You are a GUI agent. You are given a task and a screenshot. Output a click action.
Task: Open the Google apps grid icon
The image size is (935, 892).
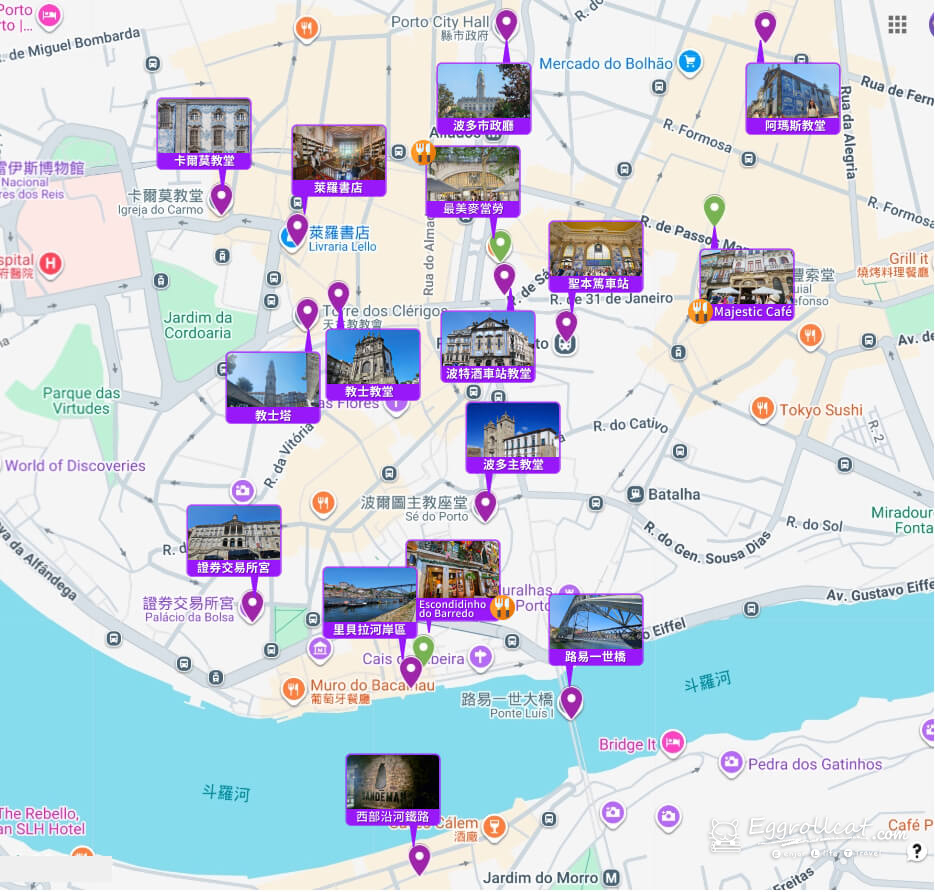898,25
